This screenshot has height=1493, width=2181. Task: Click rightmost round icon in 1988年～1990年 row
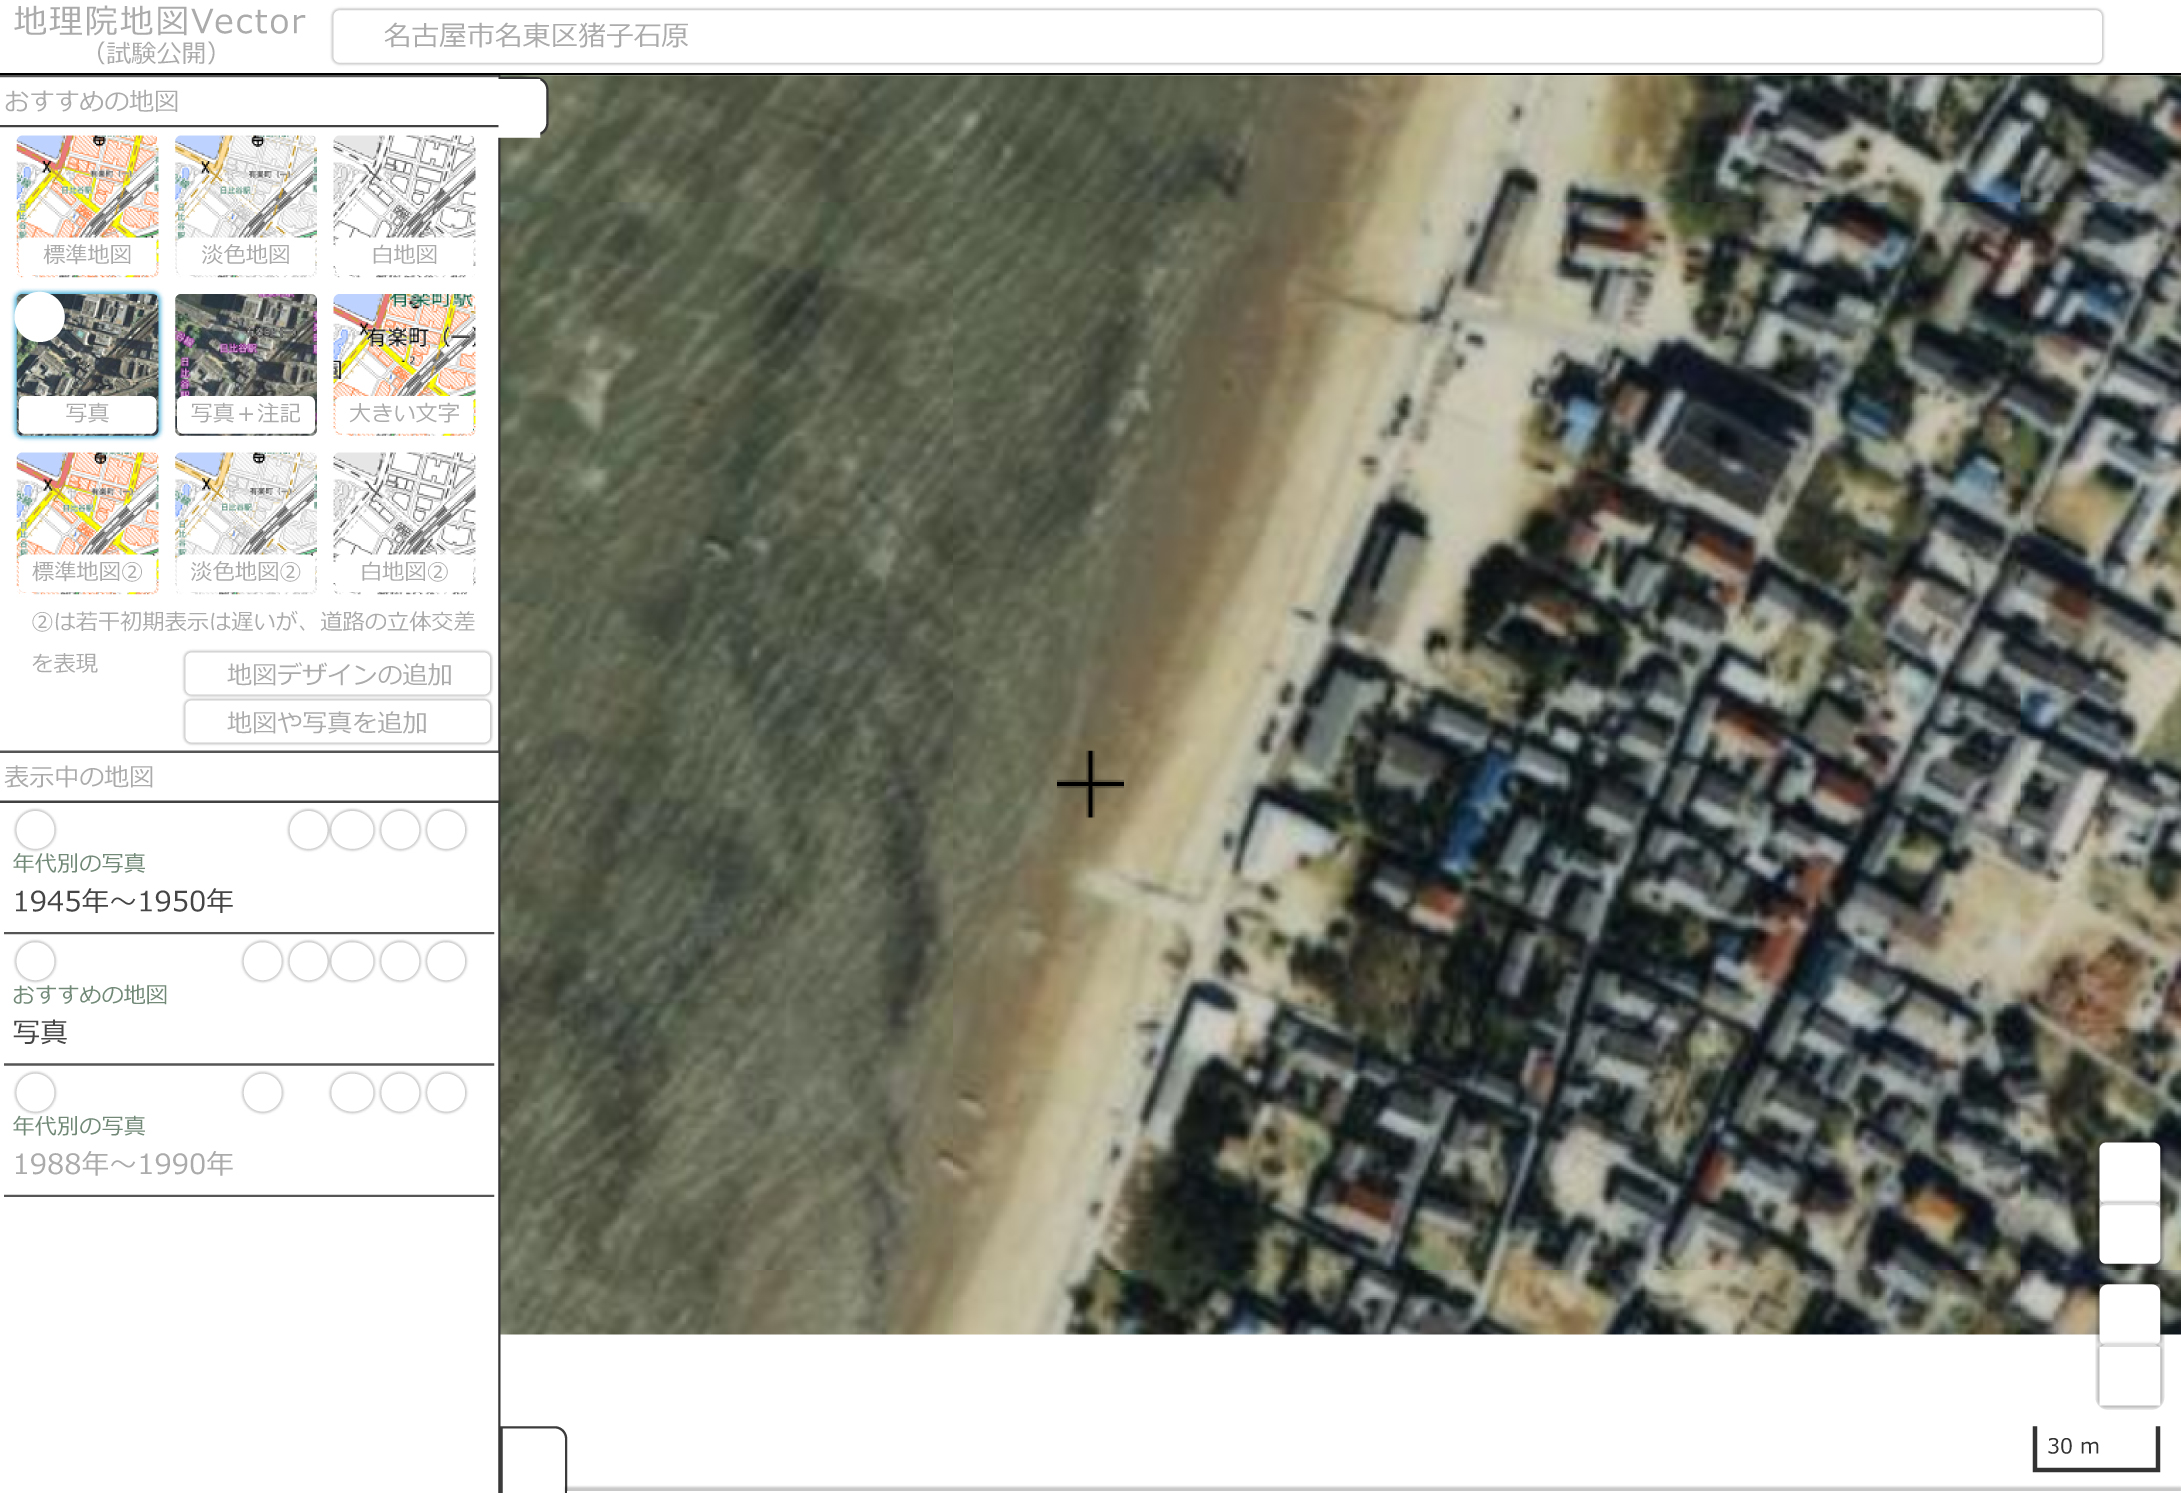(446, 1092)
